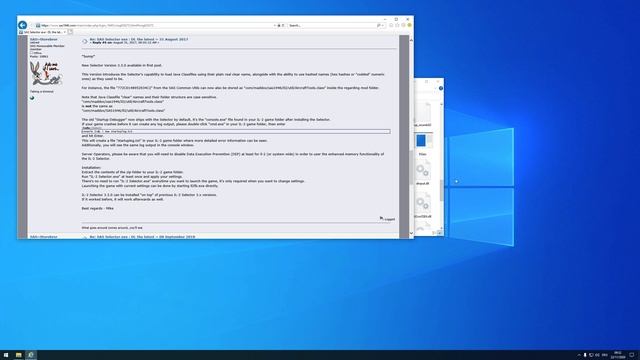The width and height of the screenshot is (640, 360).
Task: Show hidden system tray icons chevron
Action: [x=579, y=355]
